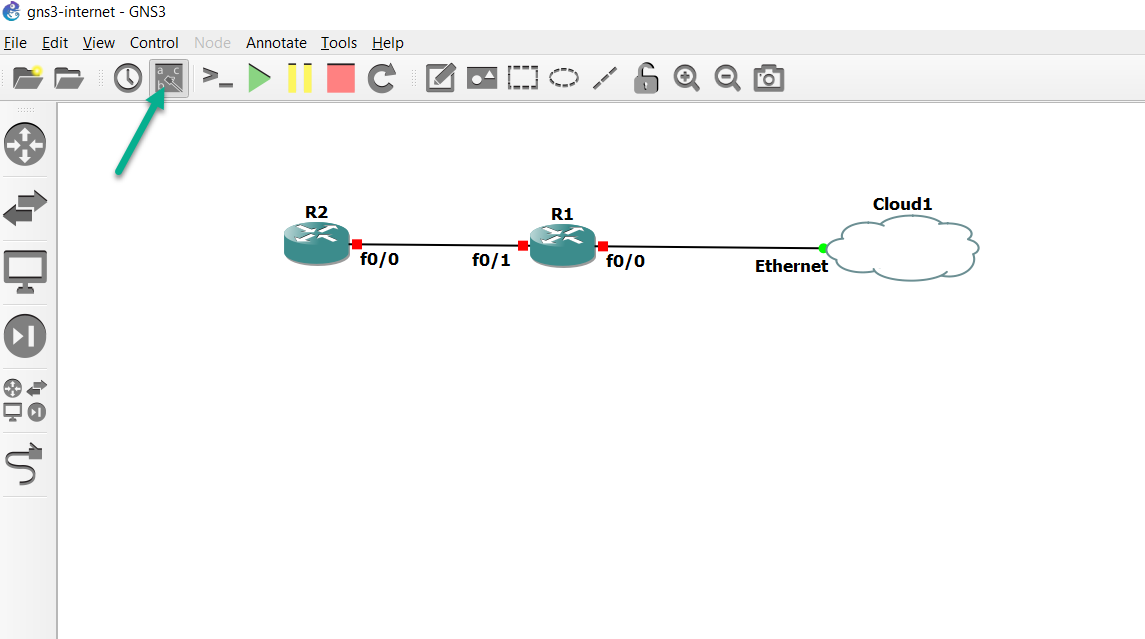Open the Help menu
Screen dimensions: 1145x639
pyautogui.click(x=388, y=43)
